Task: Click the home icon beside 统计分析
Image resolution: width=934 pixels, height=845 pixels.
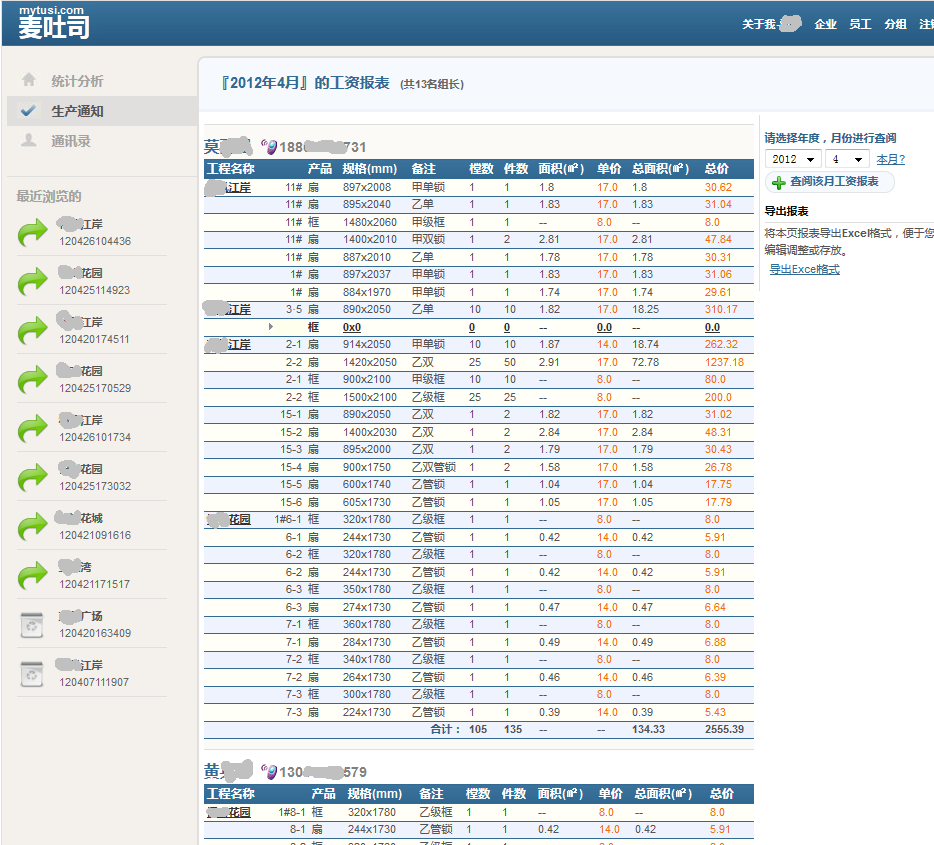Action: pyautogui.click(x=29, y=80)
